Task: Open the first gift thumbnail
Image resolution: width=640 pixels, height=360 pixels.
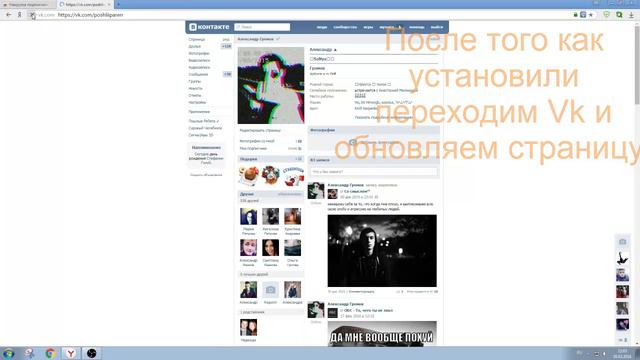Action: click(249, 176)
